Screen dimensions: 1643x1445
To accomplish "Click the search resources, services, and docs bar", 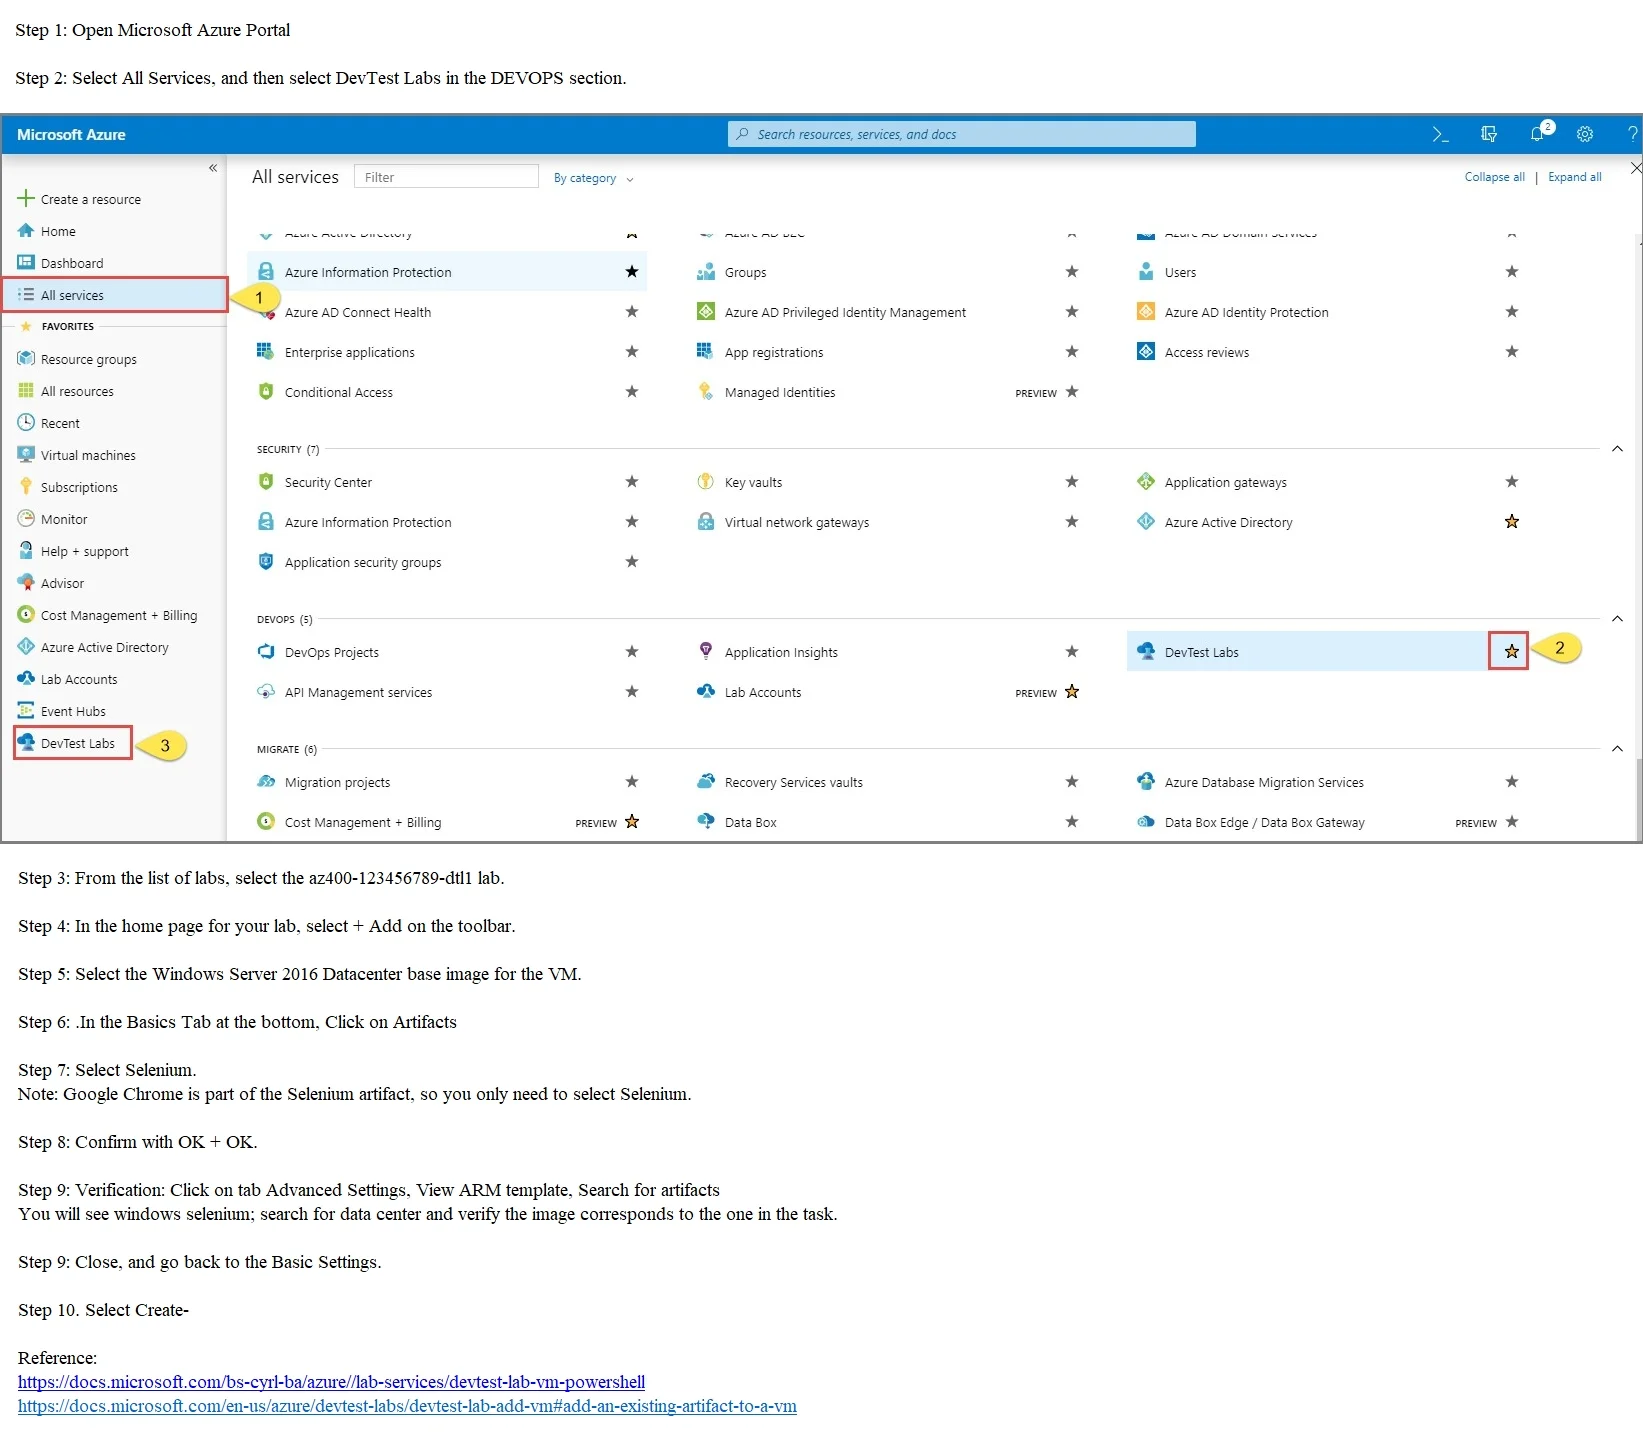I will pyautogui.click(x=961, y=134).
